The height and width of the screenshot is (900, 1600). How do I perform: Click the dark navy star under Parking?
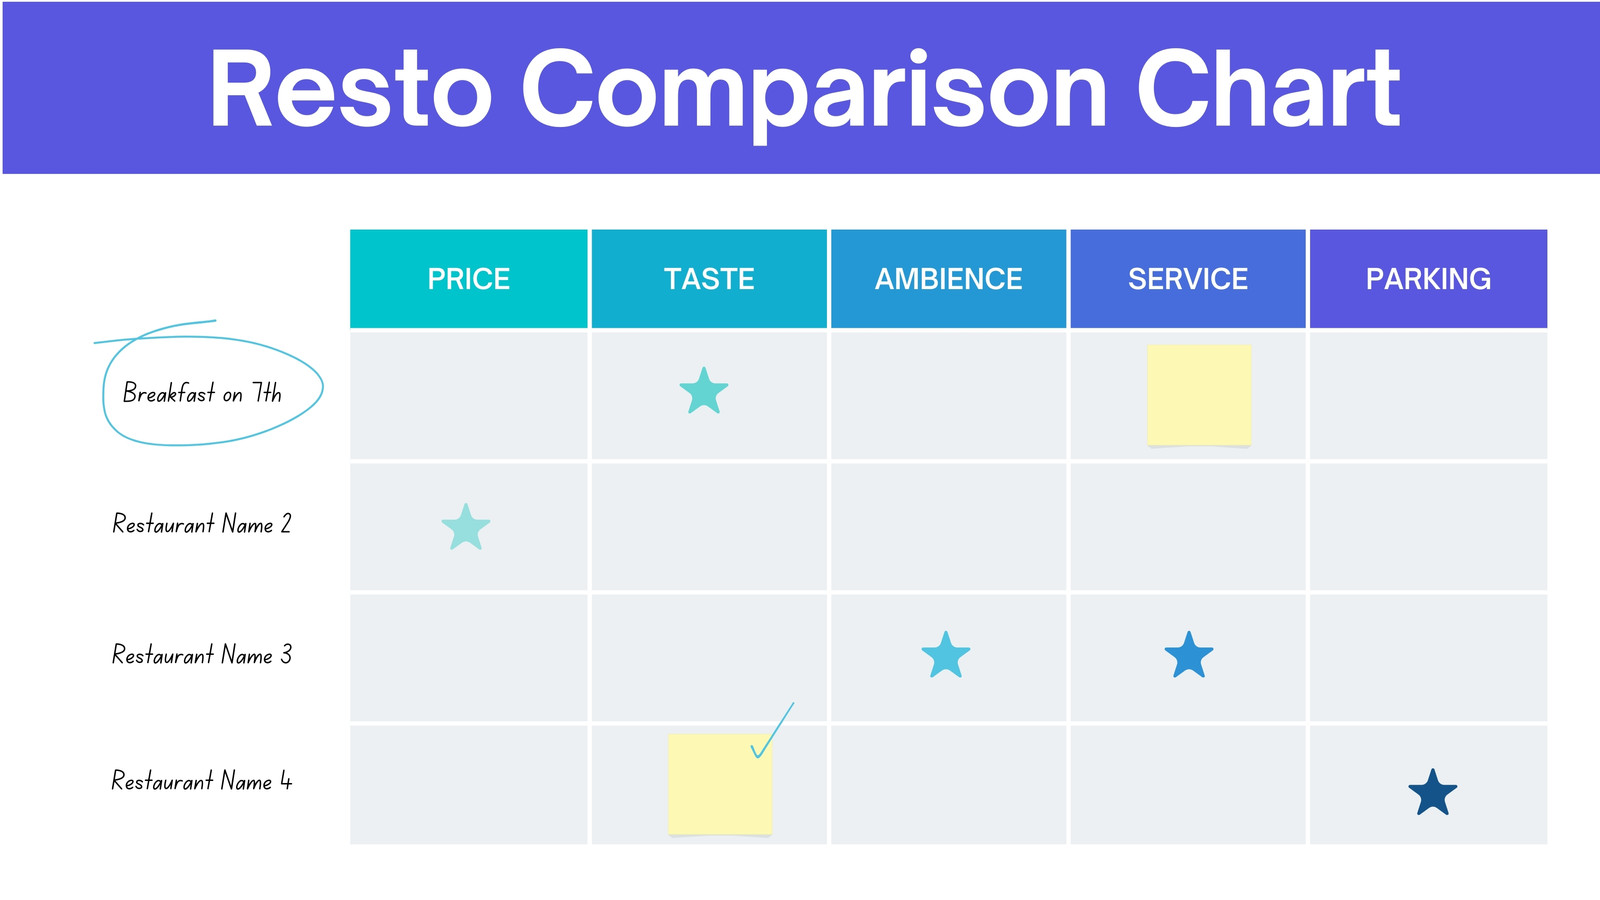1433,793
